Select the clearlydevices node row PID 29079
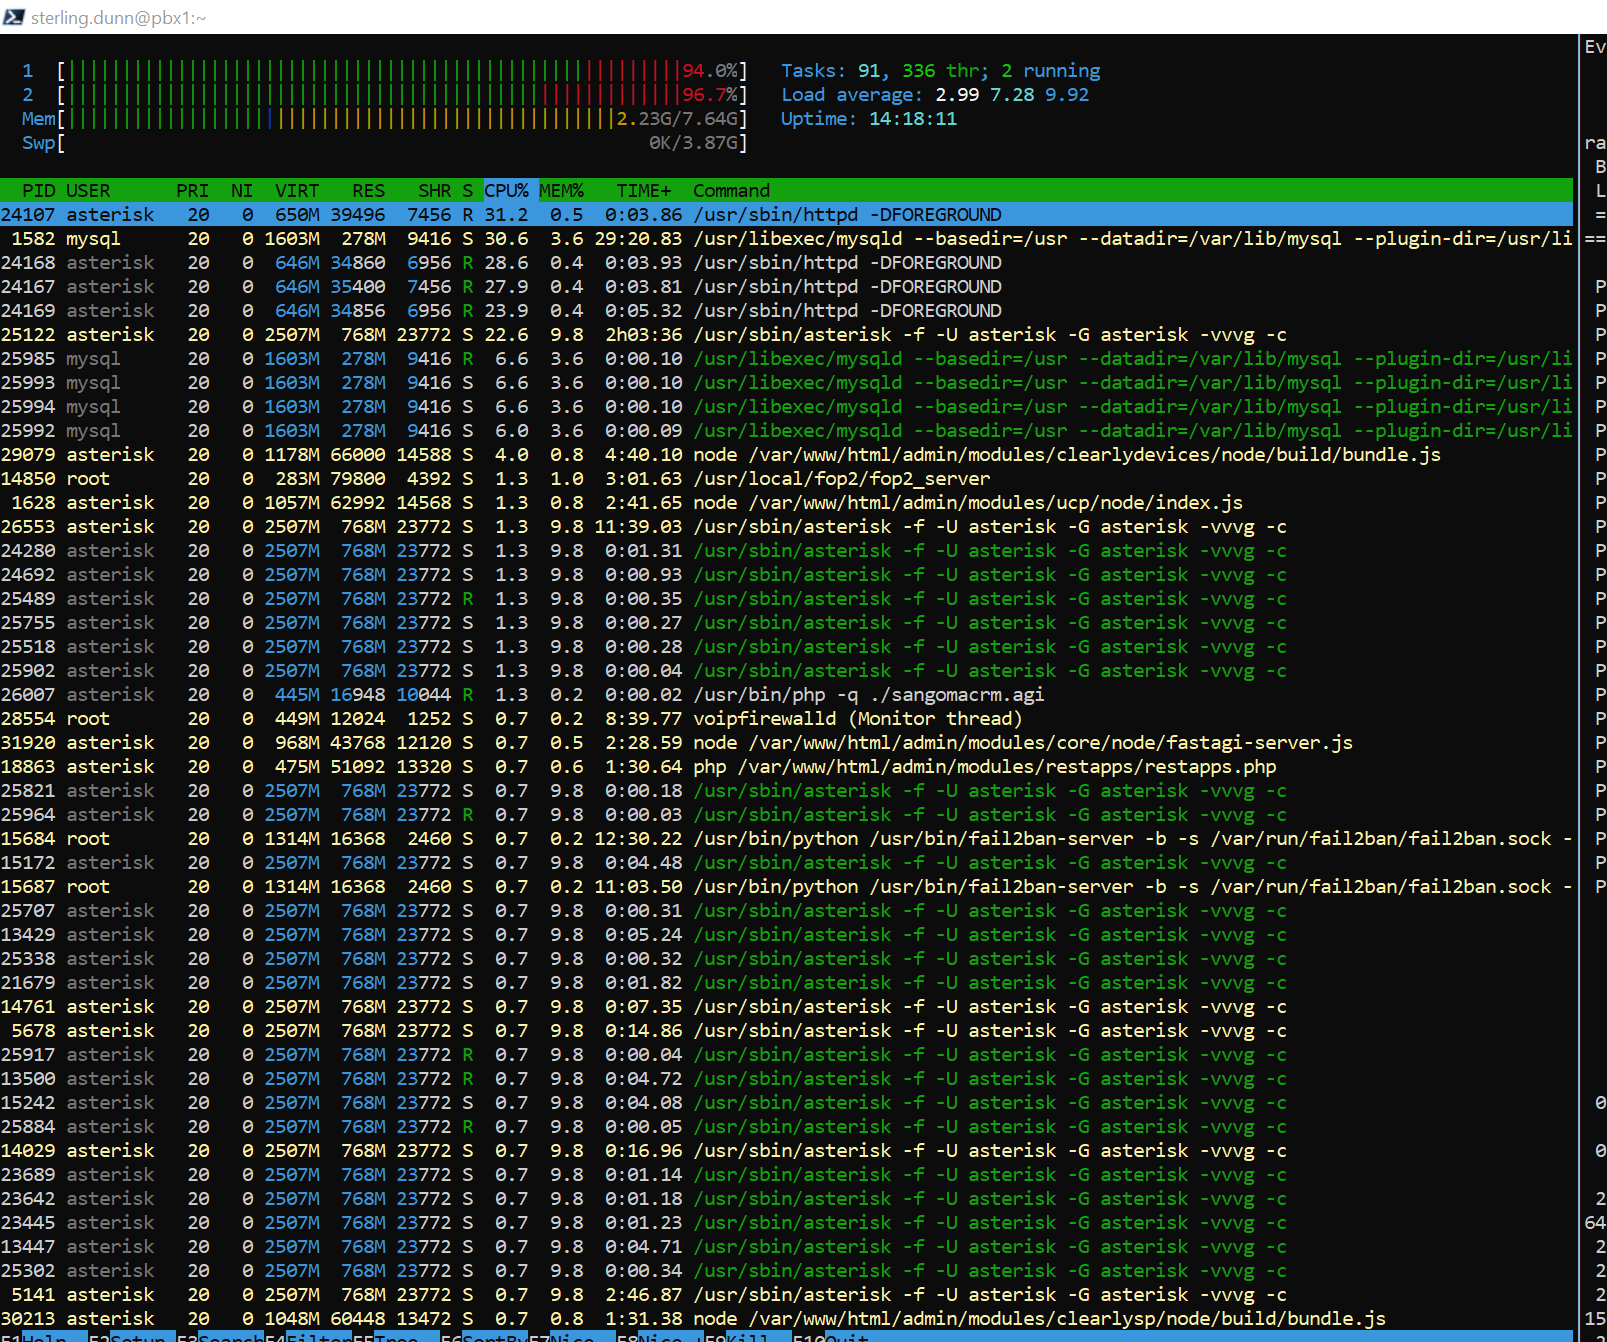1607x1342 pixels. pos(786,454)
